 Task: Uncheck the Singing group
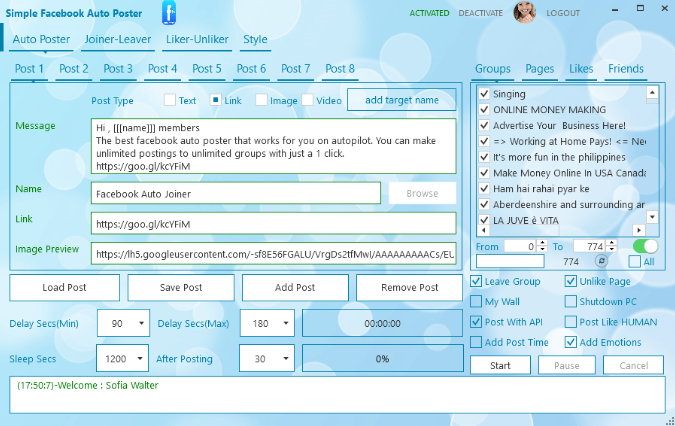coord(484,93)
